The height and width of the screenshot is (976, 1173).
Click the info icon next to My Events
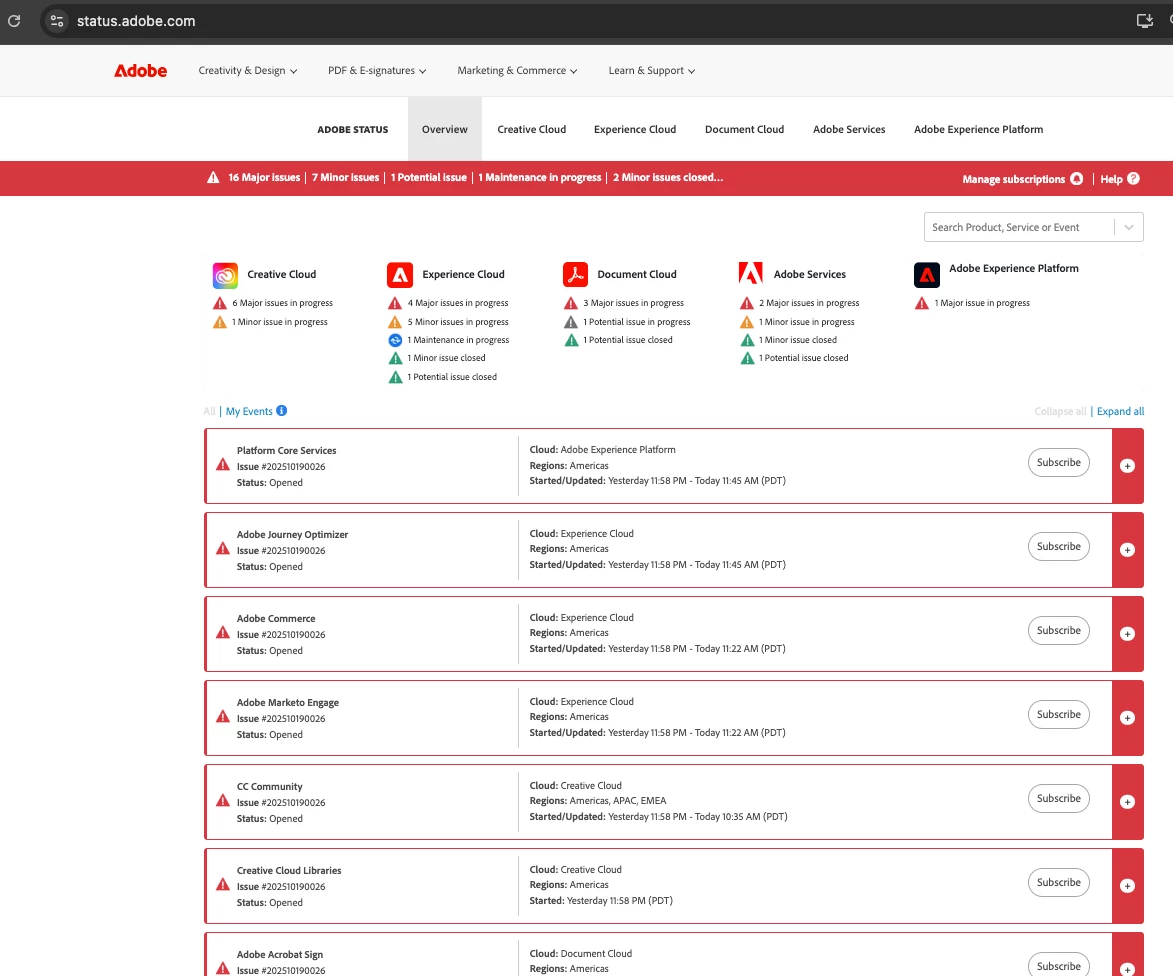click(281, 411)
